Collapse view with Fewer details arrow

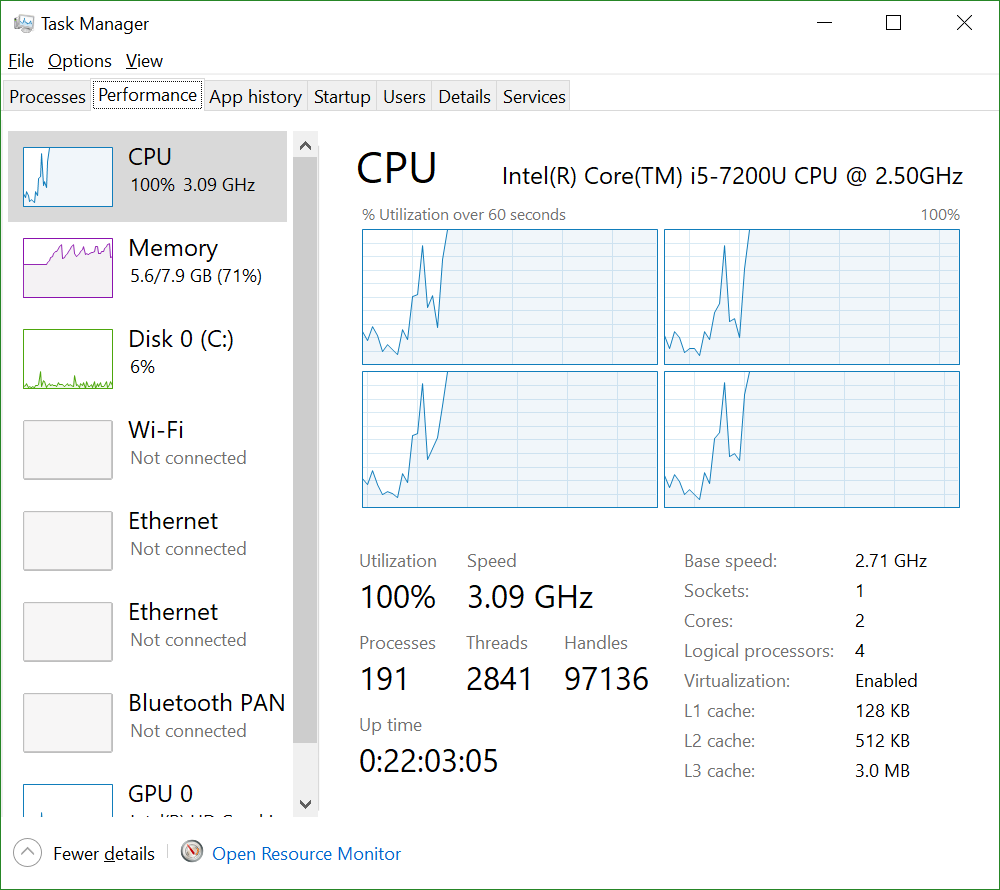[27, 852]
